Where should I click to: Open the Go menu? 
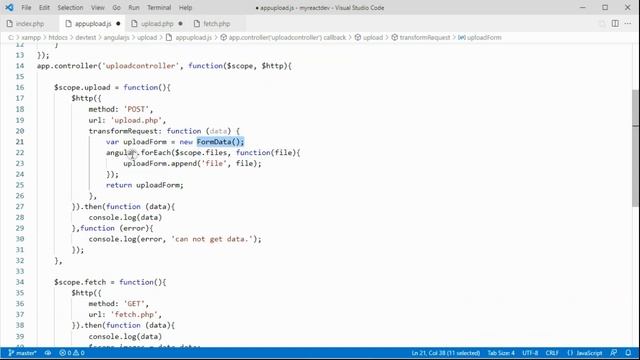(116, 8)
